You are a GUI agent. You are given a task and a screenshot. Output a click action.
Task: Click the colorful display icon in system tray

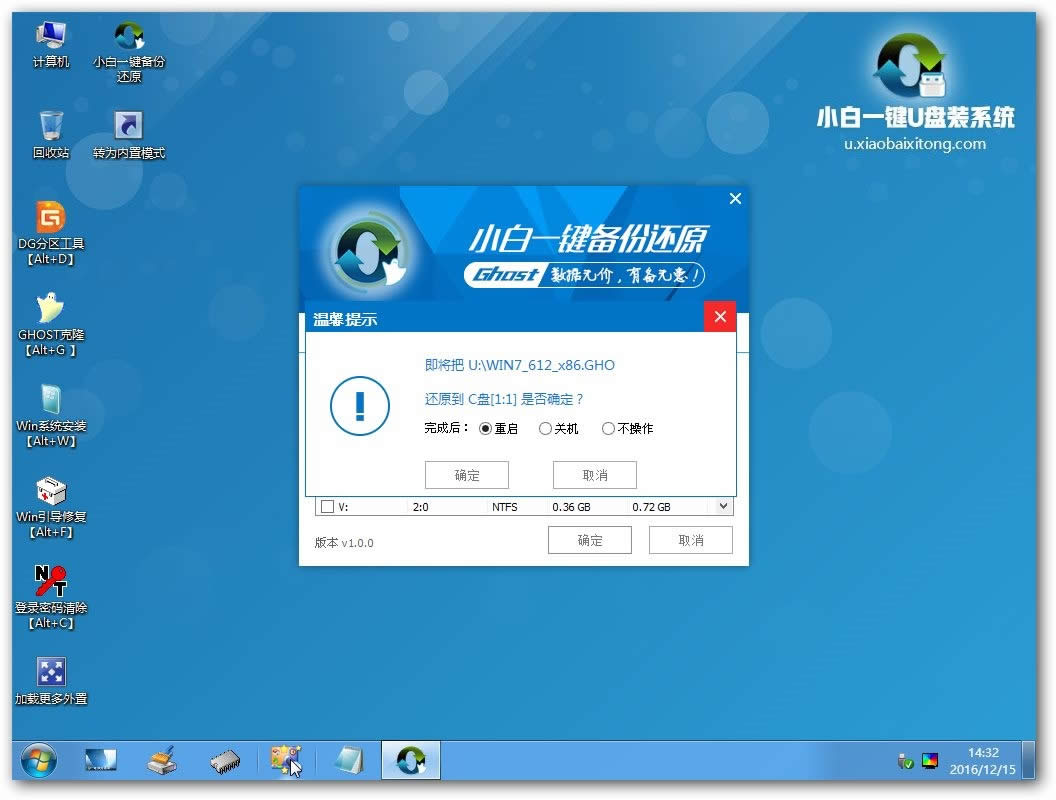pyautogui.click(x=930, y=762)
